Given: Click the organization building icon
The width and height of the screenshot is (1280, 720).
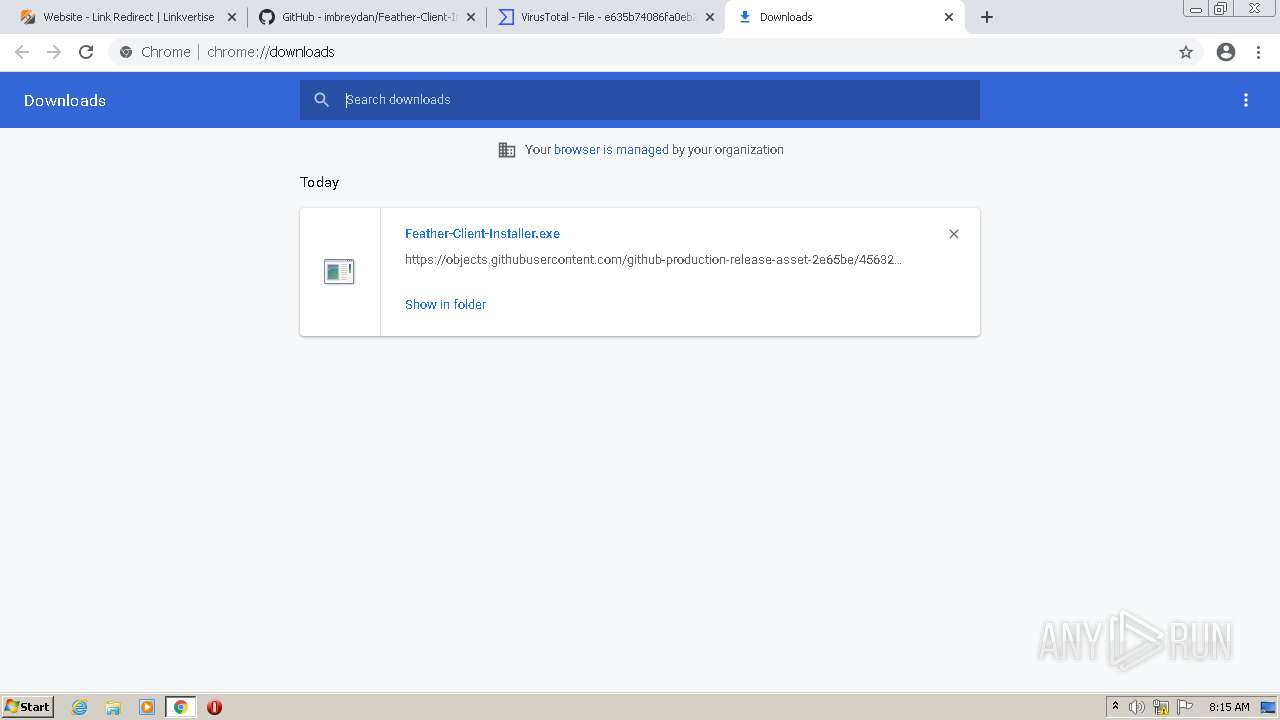Looking at the screenshot, I should 507,150.
